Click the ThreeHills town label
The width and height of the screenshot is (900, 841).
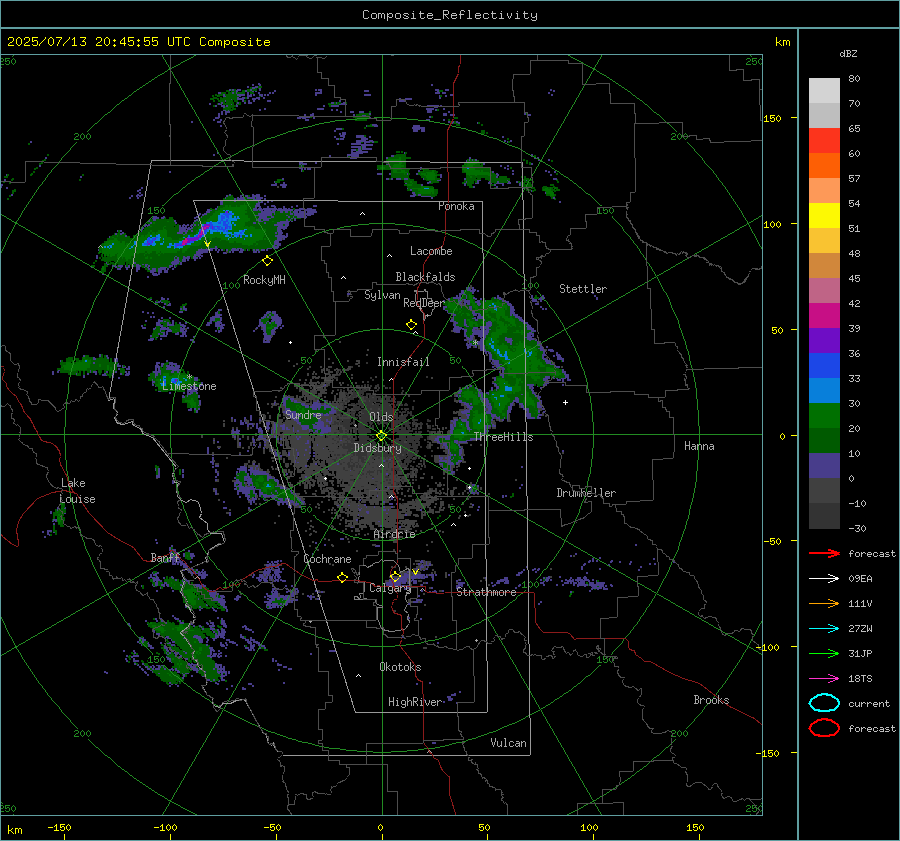point(503,437)
